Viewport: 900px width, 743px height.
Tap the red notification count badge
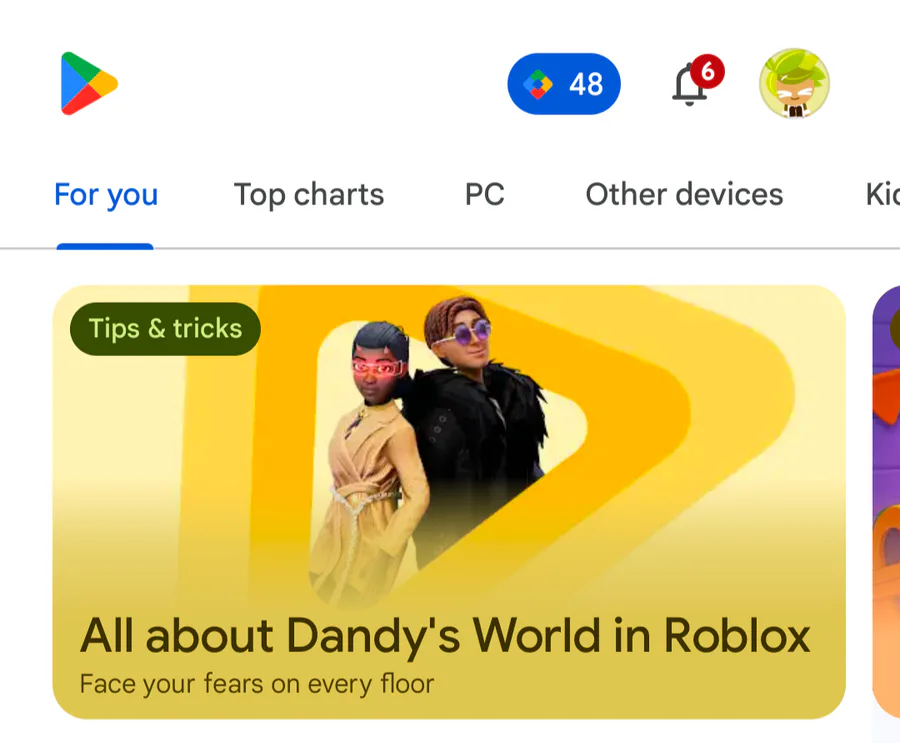[x=707, y=72]
